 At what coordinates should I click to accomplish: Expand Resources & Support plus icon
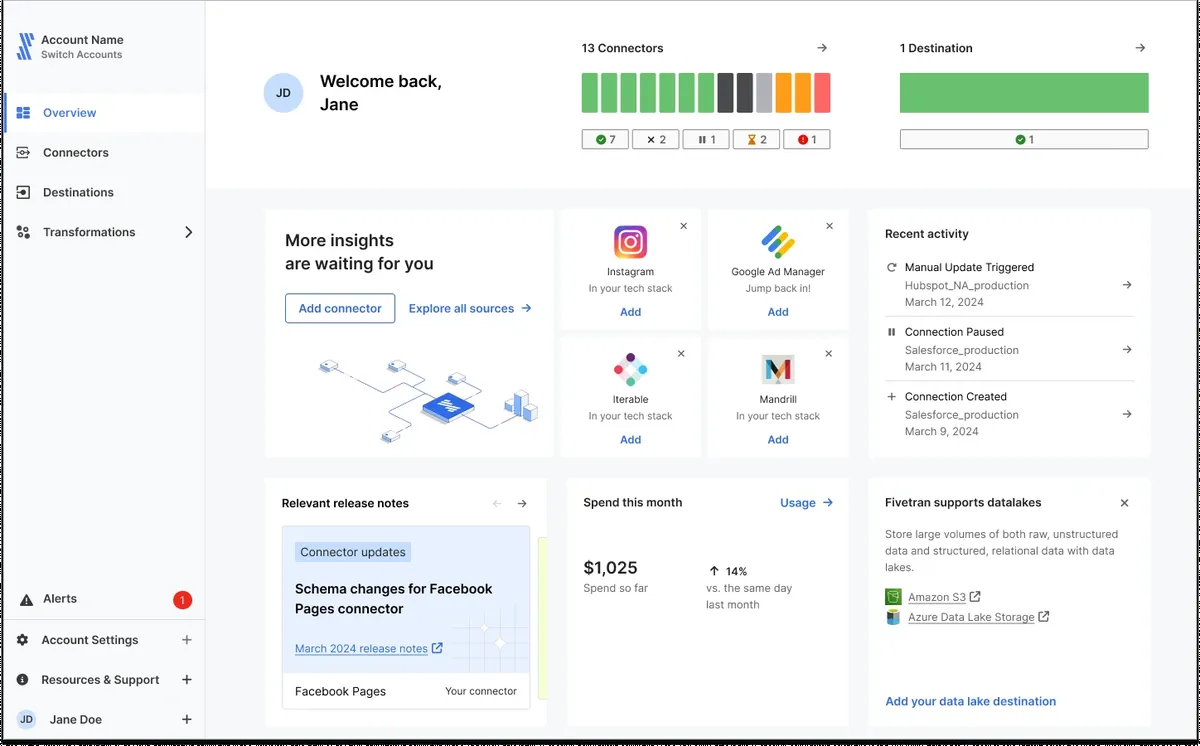click(x=187, y=680)
